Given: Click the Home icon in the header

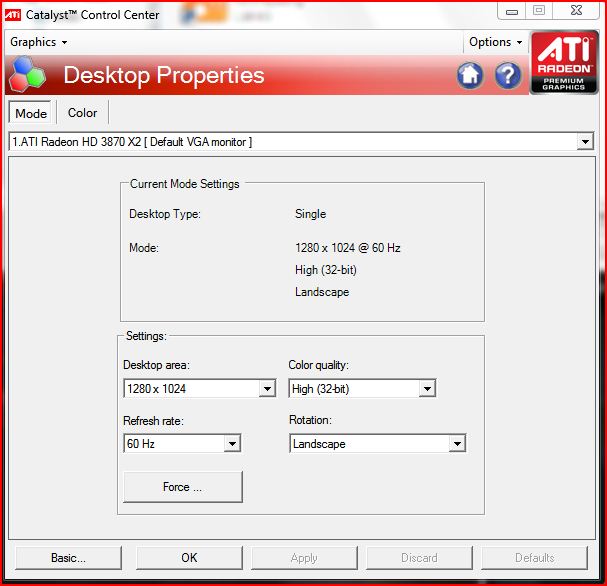Looking at the screenshot, I should pos(471,76).
